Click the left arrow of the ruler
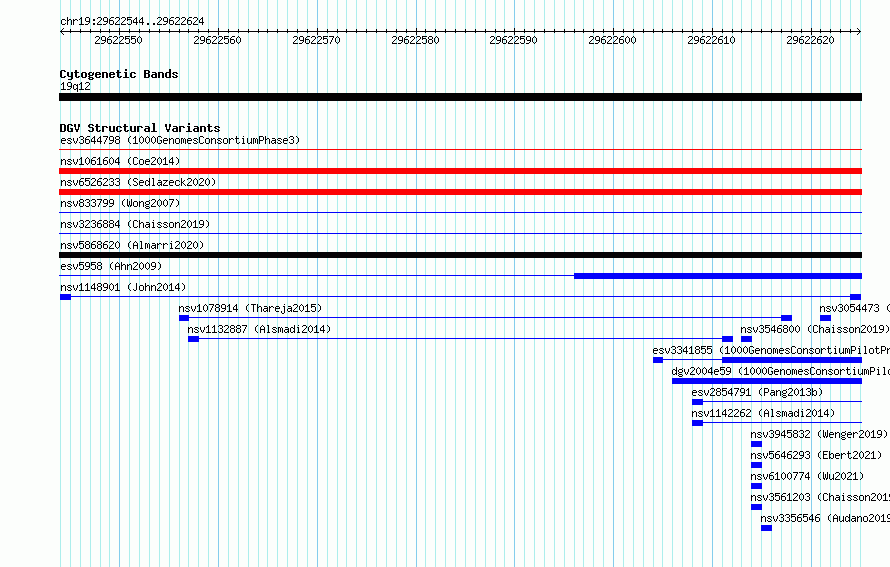Image resolution: width=890 pixels, height=567 pixels. tap(62, 31)
